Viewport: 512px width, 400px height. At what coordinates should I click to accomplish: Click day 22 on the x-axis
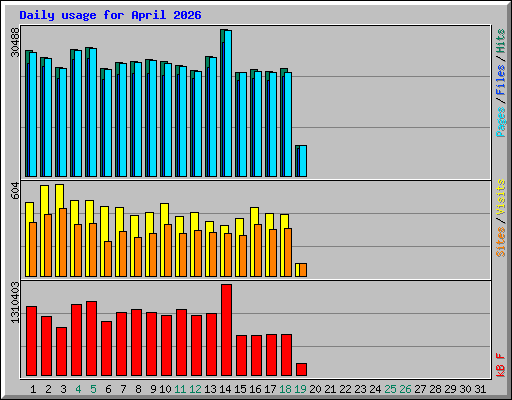click(345, 389)
